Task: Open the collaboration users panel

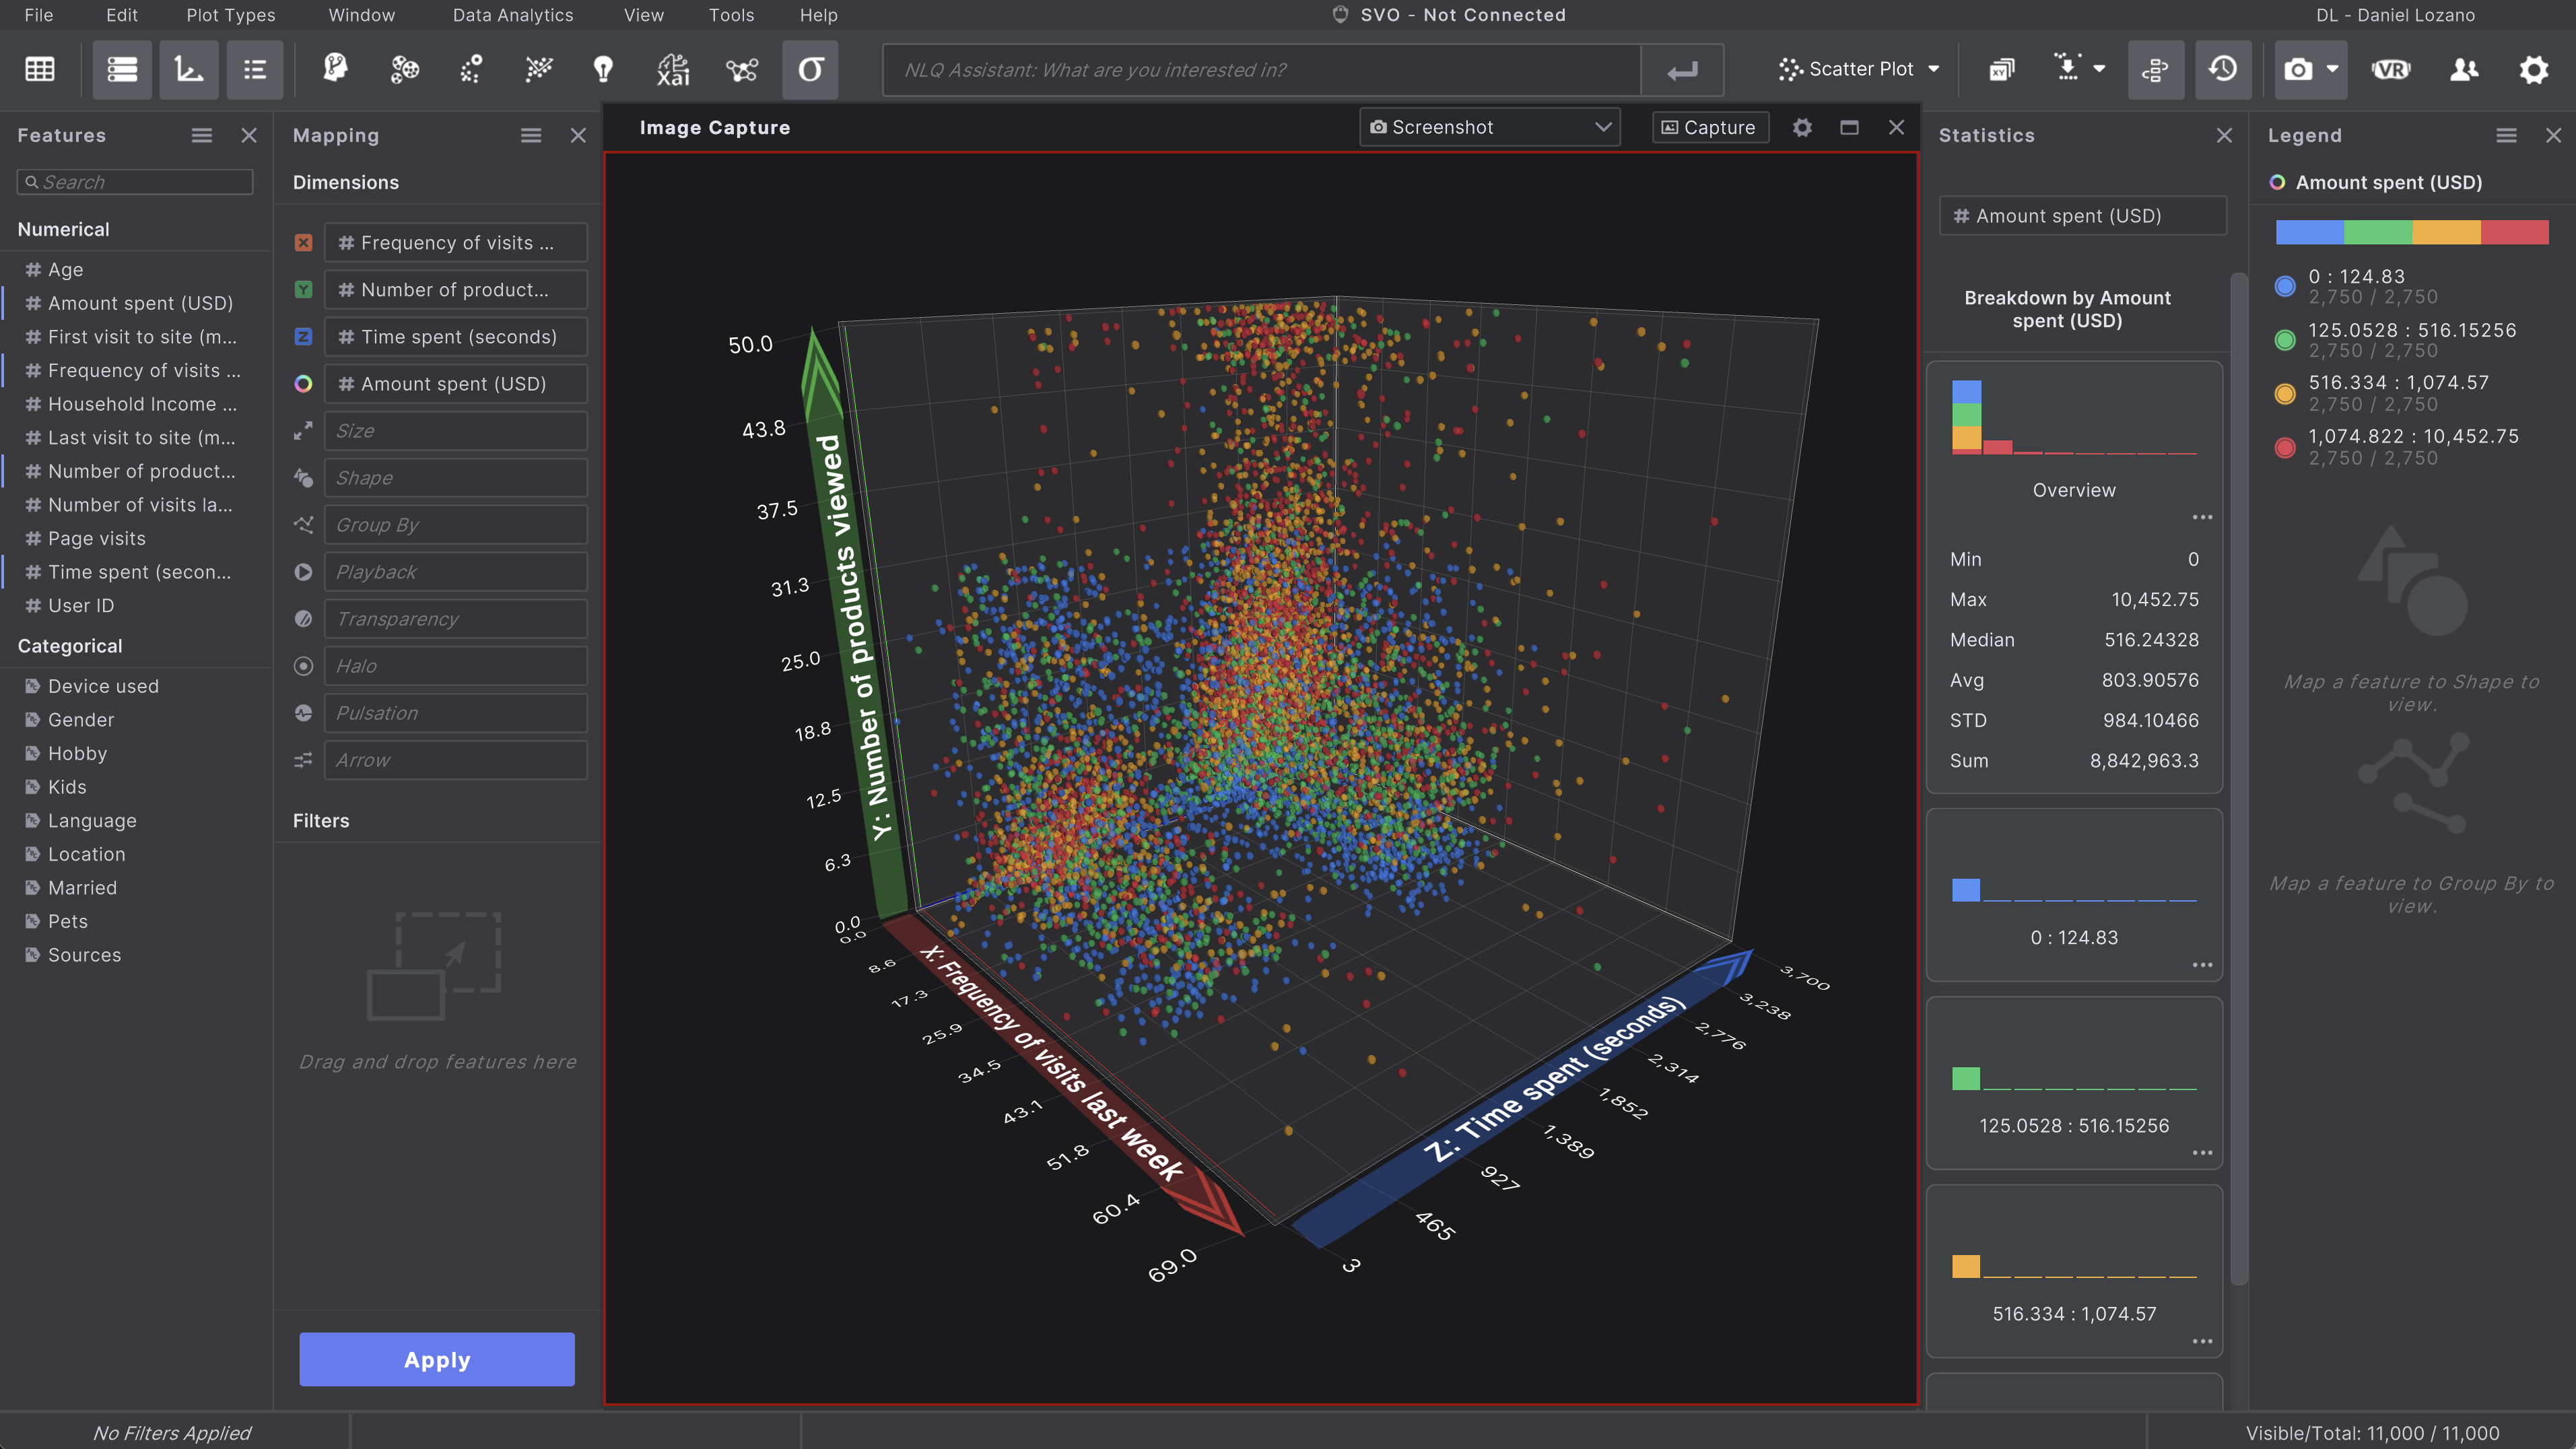Action: [2464, 70]
